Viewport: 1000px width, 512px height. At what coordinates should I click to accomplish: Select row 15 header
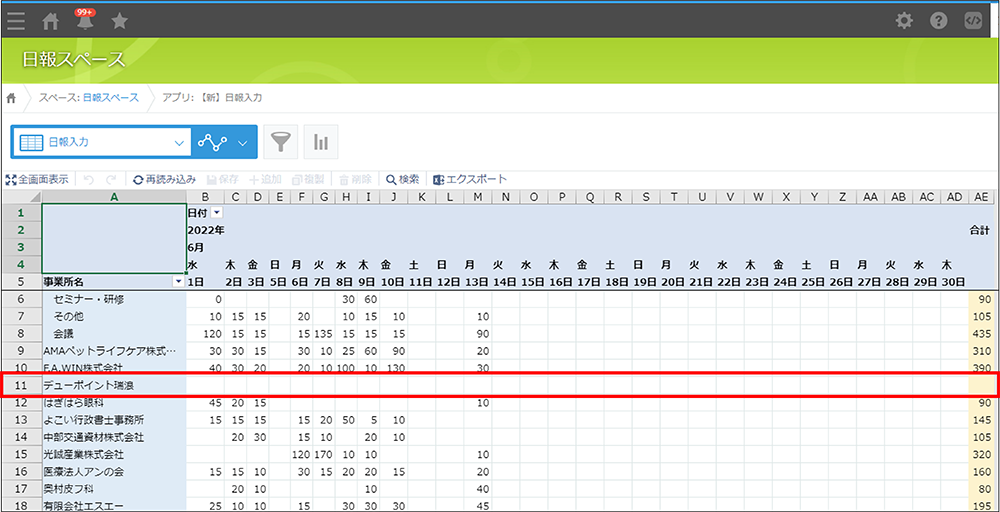(x=21, y=455)
